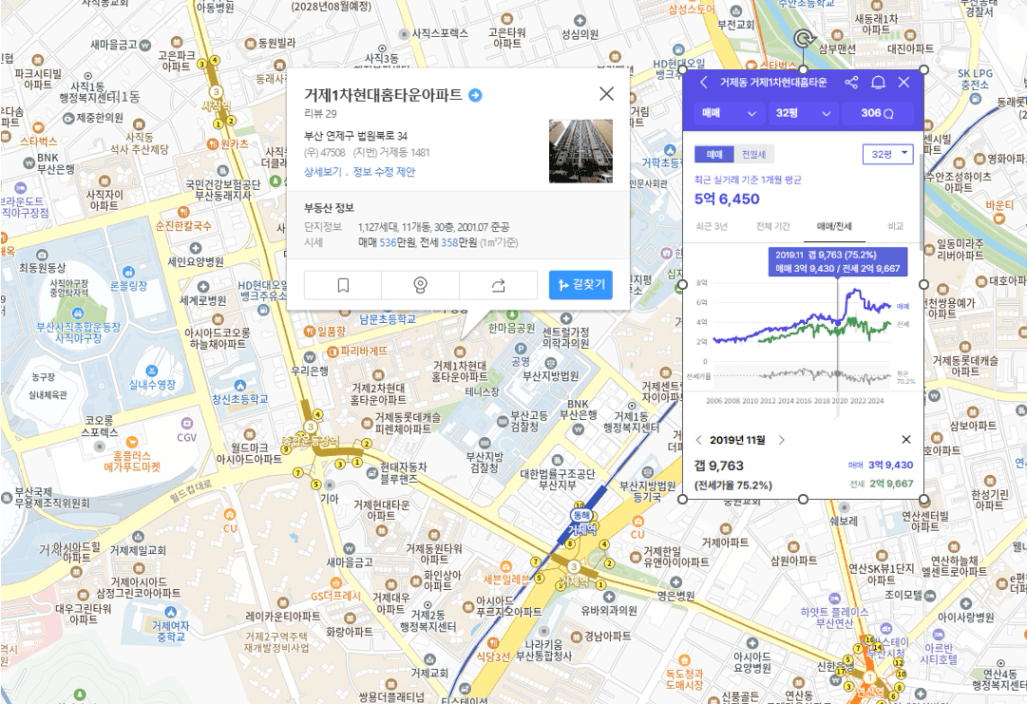1027x704 pixels.
Task: Expand the 32평 dropdown in purple header
Action: (803, 113)
